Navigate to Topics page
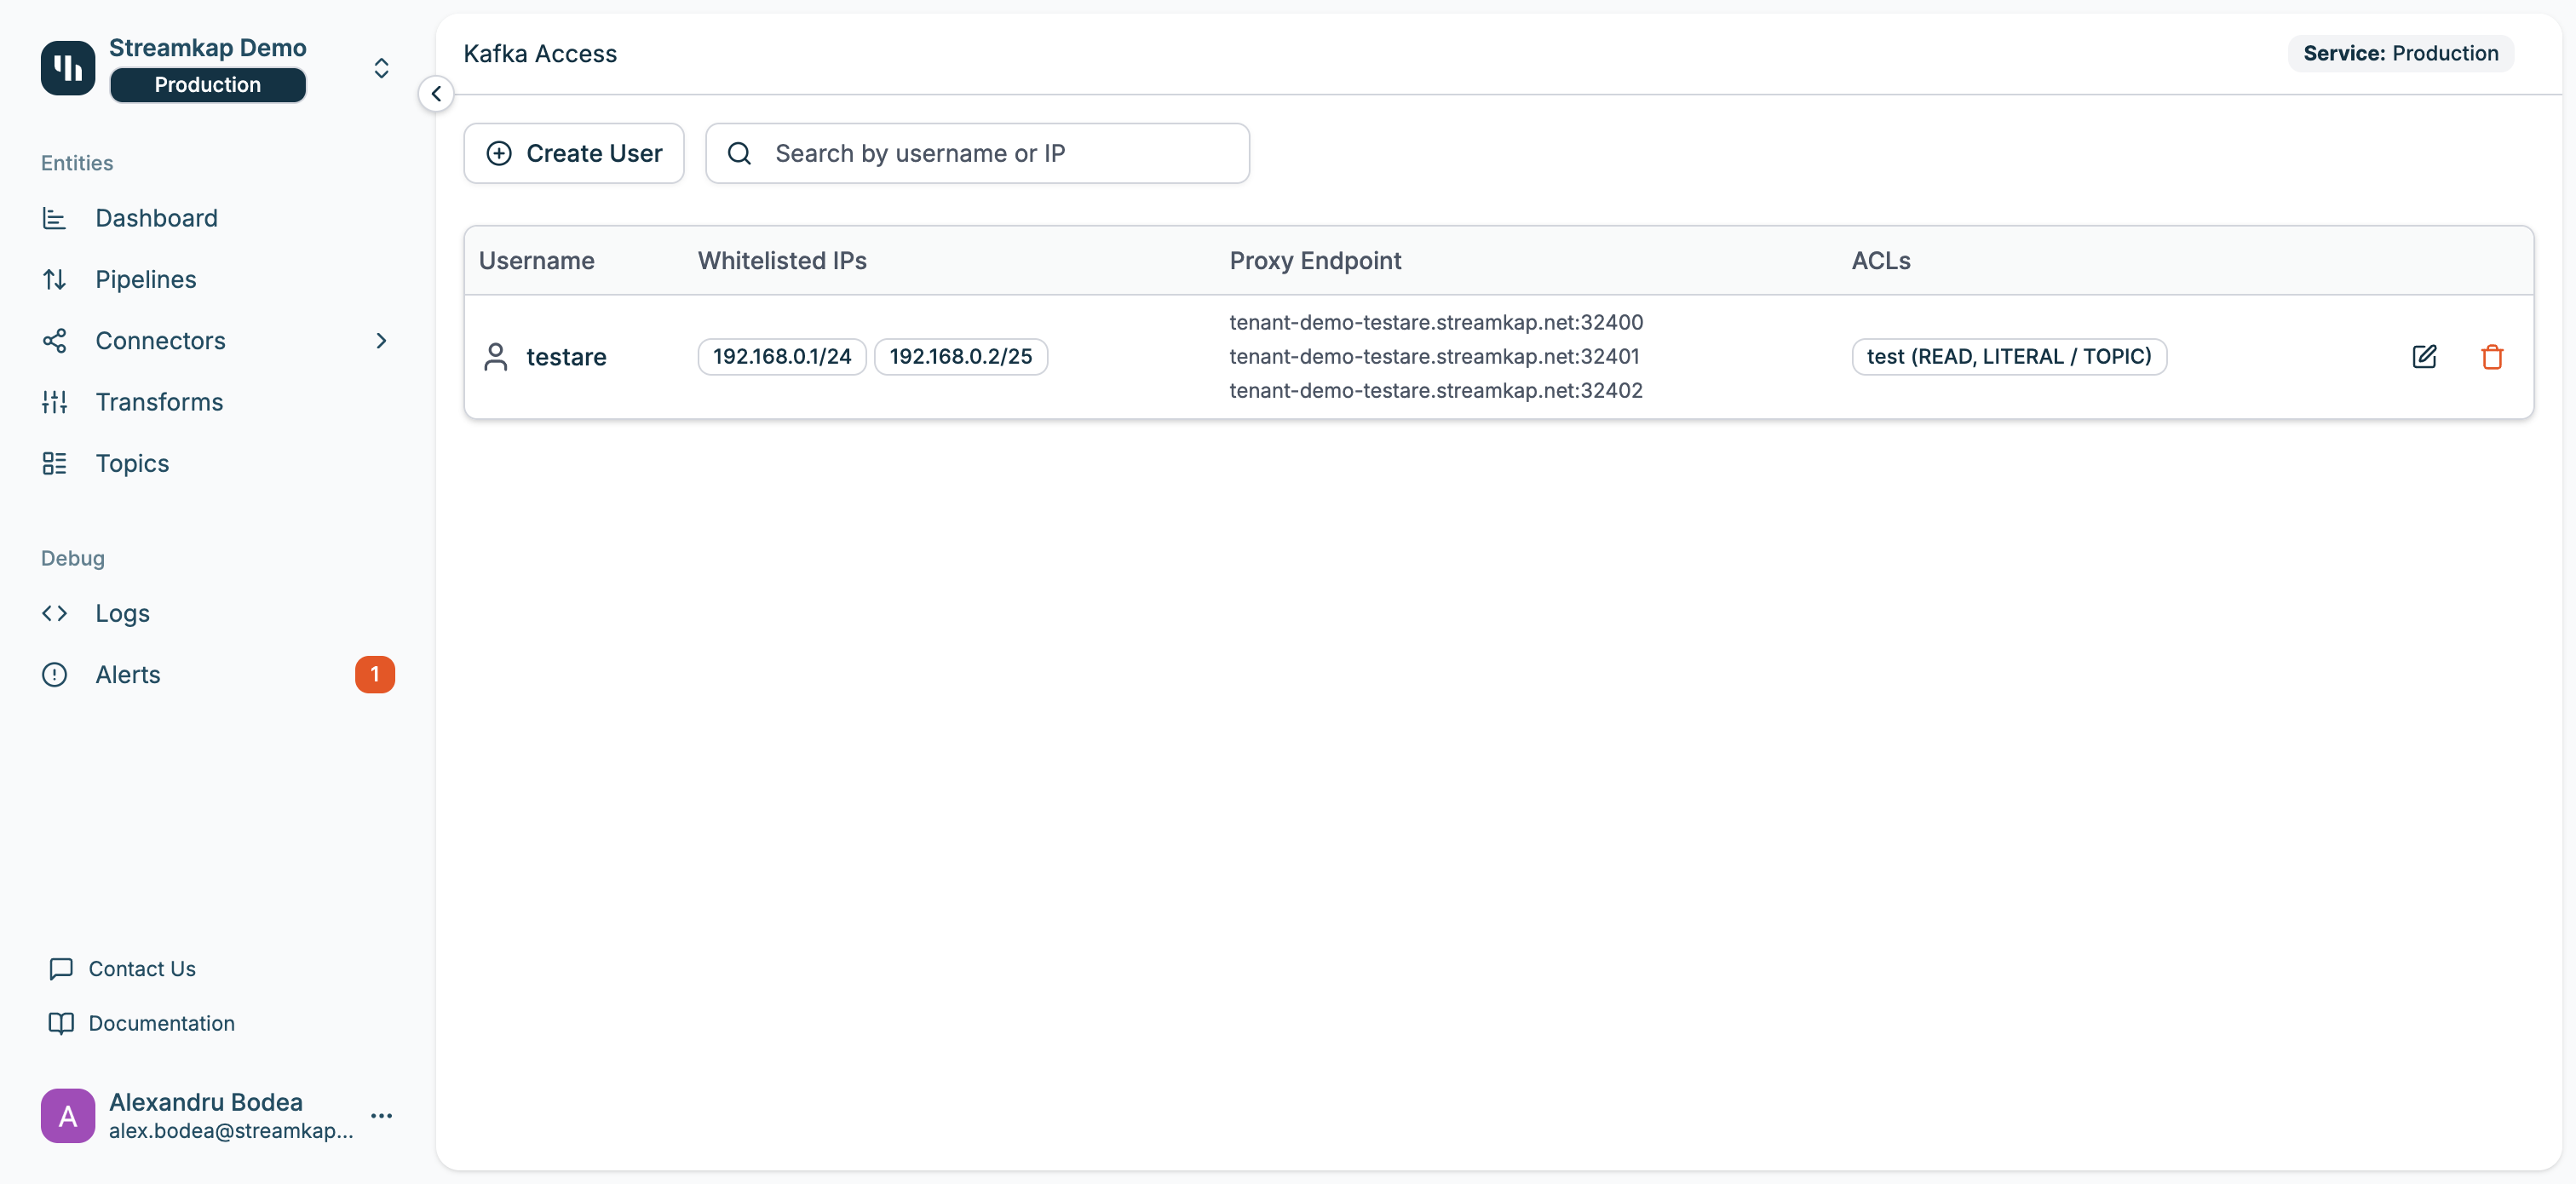Viewport: 2576px width, 1184px height. (x=132, y=463)
